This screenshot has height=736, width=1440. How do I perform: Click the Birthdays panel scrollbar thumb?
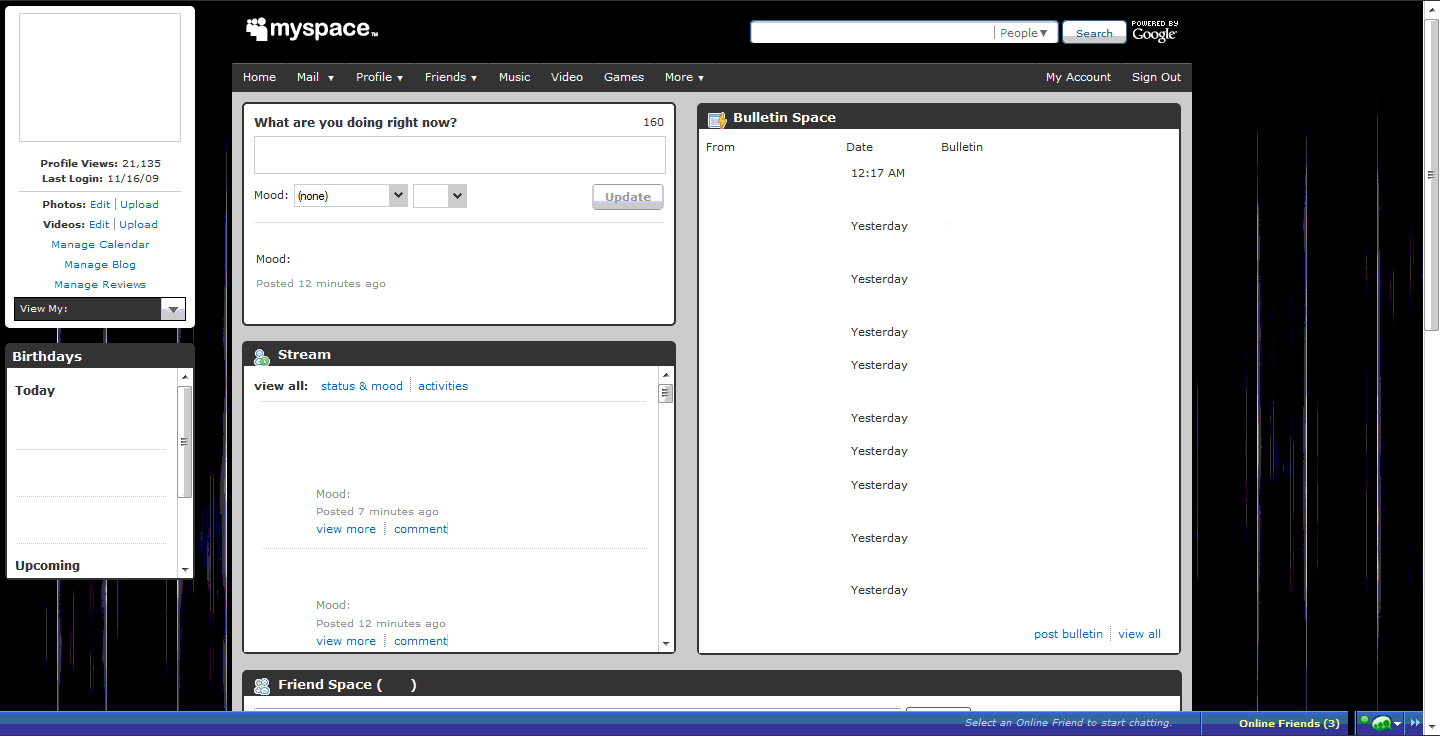point(184,441)
